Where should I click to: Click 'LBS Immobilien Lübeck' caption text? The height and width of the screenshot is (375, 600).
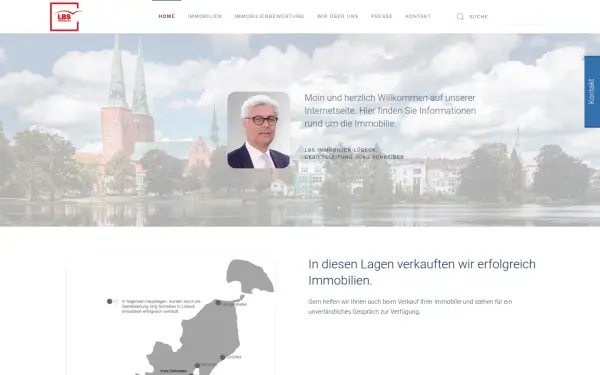coord(340,150)
